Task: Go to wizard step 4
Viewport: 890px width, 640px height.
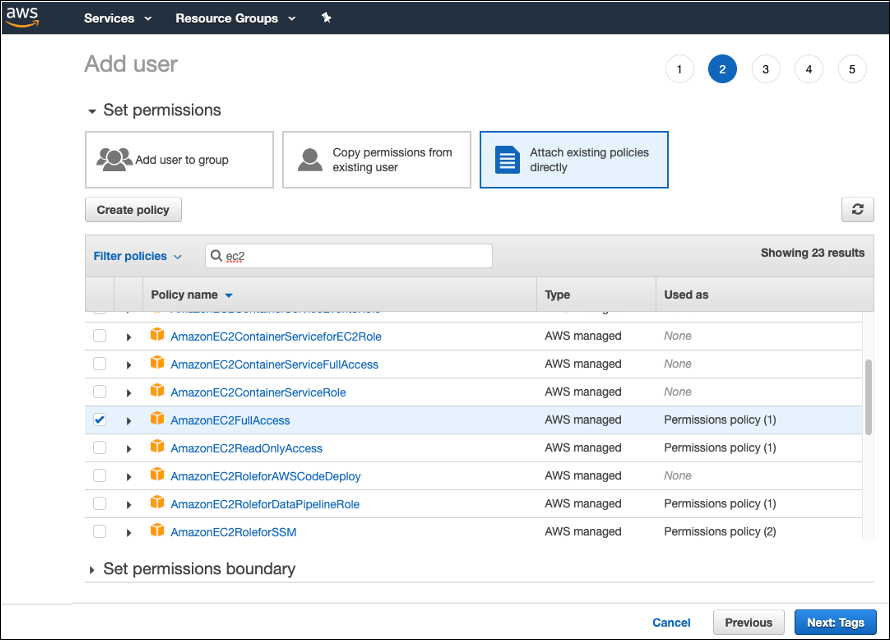Action: coord(809,69)
